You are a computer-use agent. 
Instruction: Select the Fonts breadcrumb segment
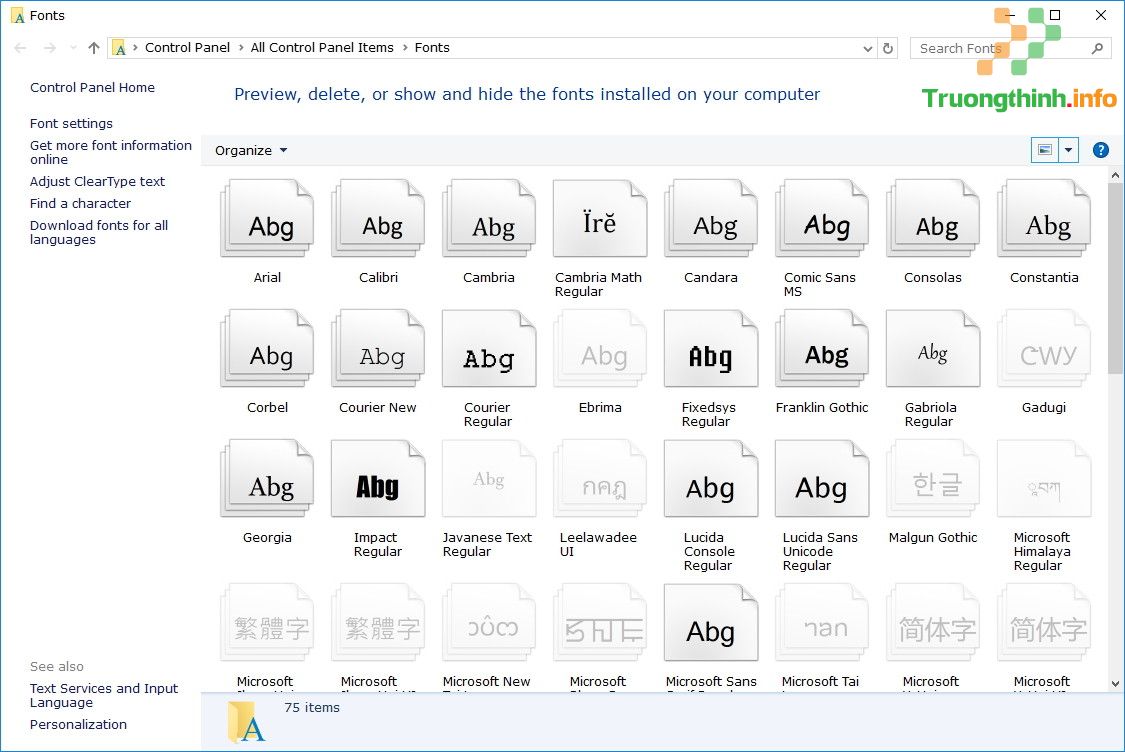pyautogui.click(x=432, y=47)
